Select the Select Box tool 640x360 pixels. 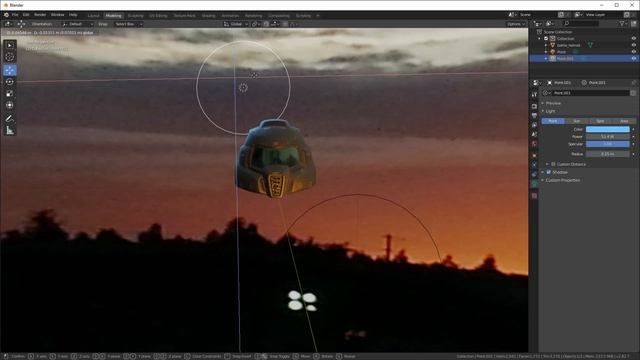(9, 45)
